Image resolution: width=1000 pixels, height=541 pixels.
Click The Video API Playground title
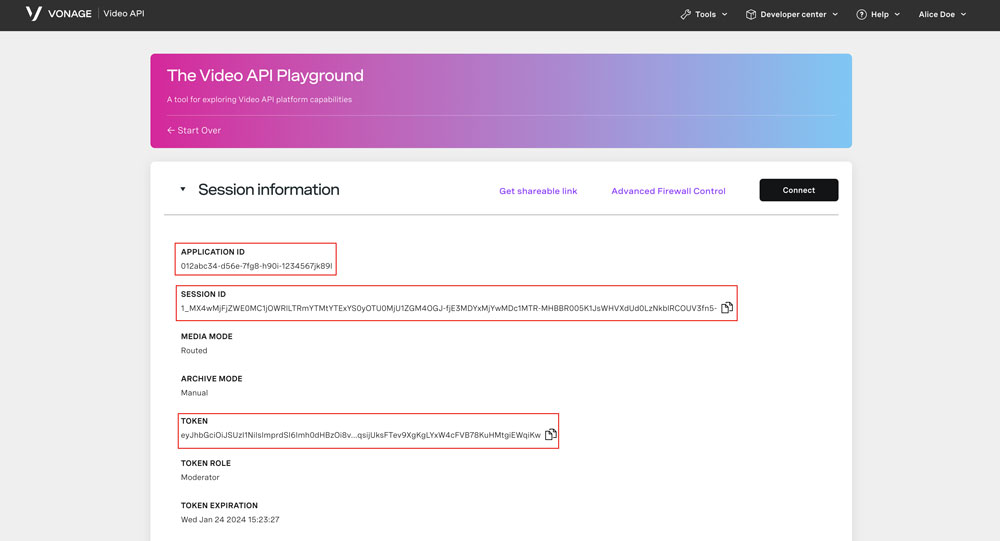pyautogui.click(x=265, y=75)
